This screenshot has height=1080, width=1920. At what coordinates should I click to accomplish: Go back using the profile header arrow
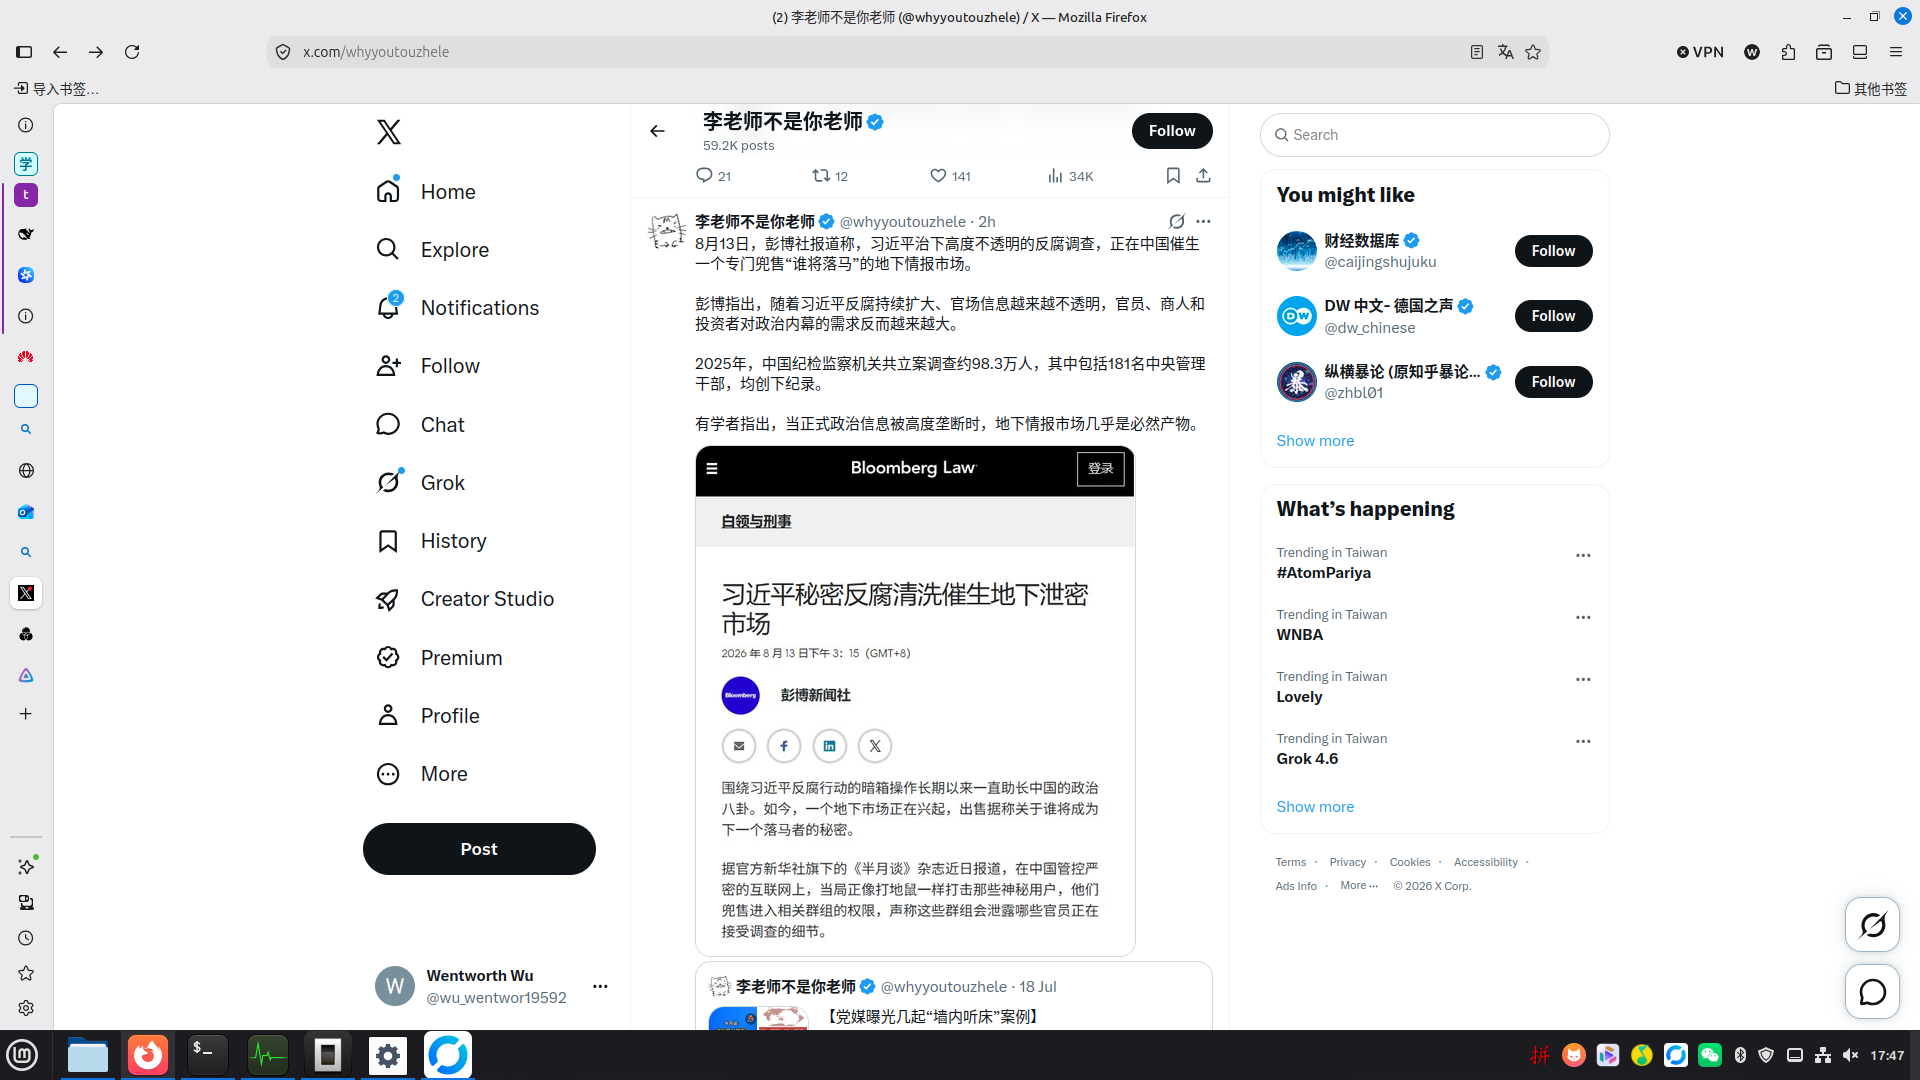657,131
